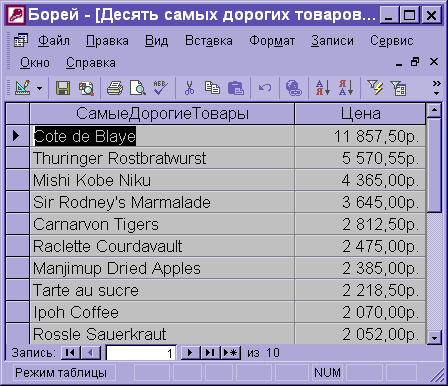The image size is (448, 386).
Task: Click Filter by Selection icon
Action: point(375,88)
